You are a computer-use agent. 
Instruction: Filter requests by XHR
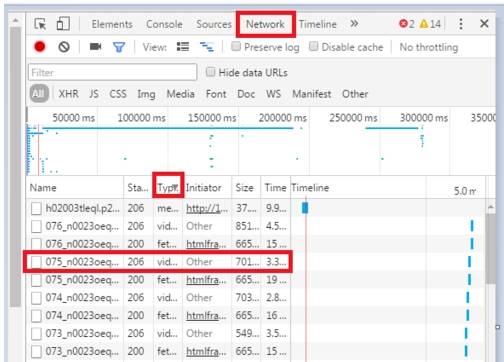(69, 94)
